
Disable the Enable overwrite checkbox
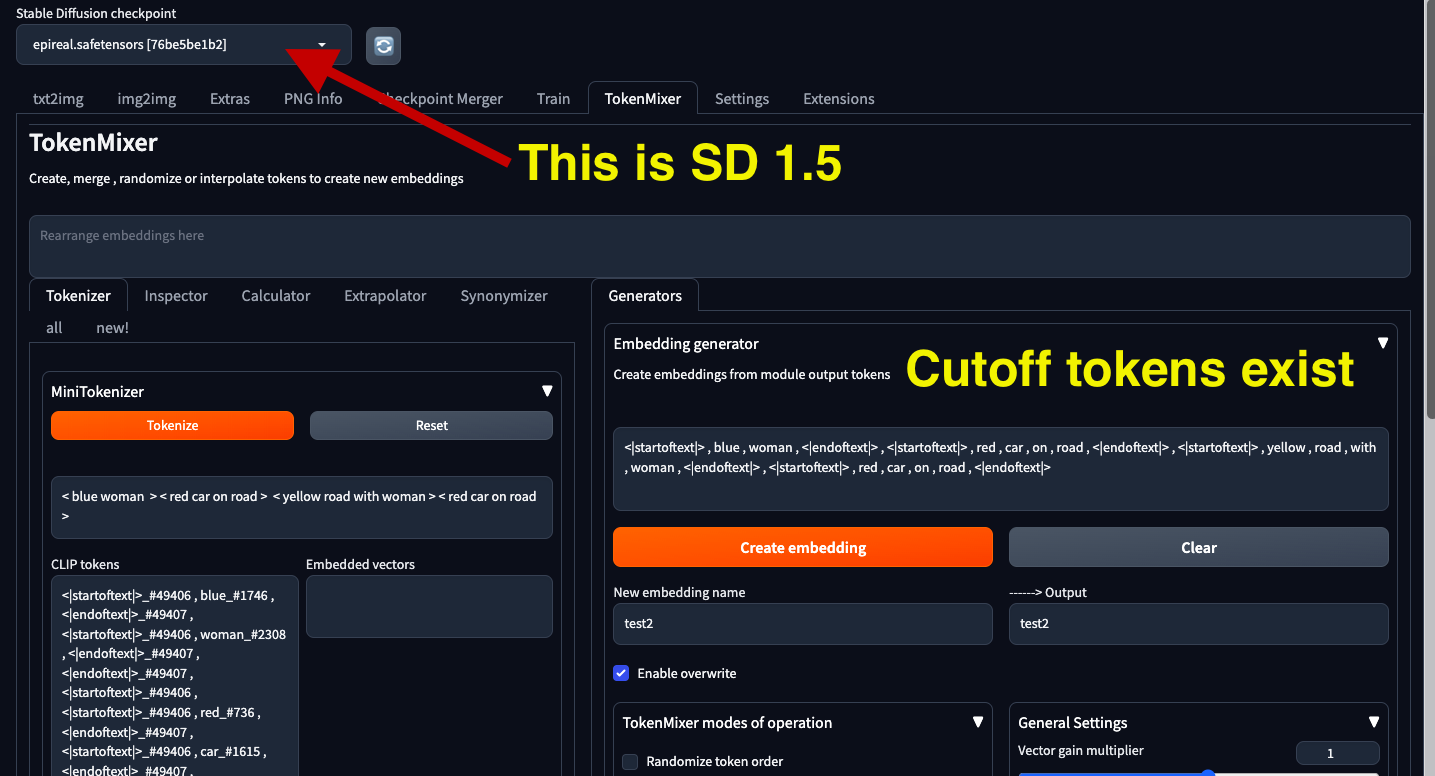pos(621,673)
